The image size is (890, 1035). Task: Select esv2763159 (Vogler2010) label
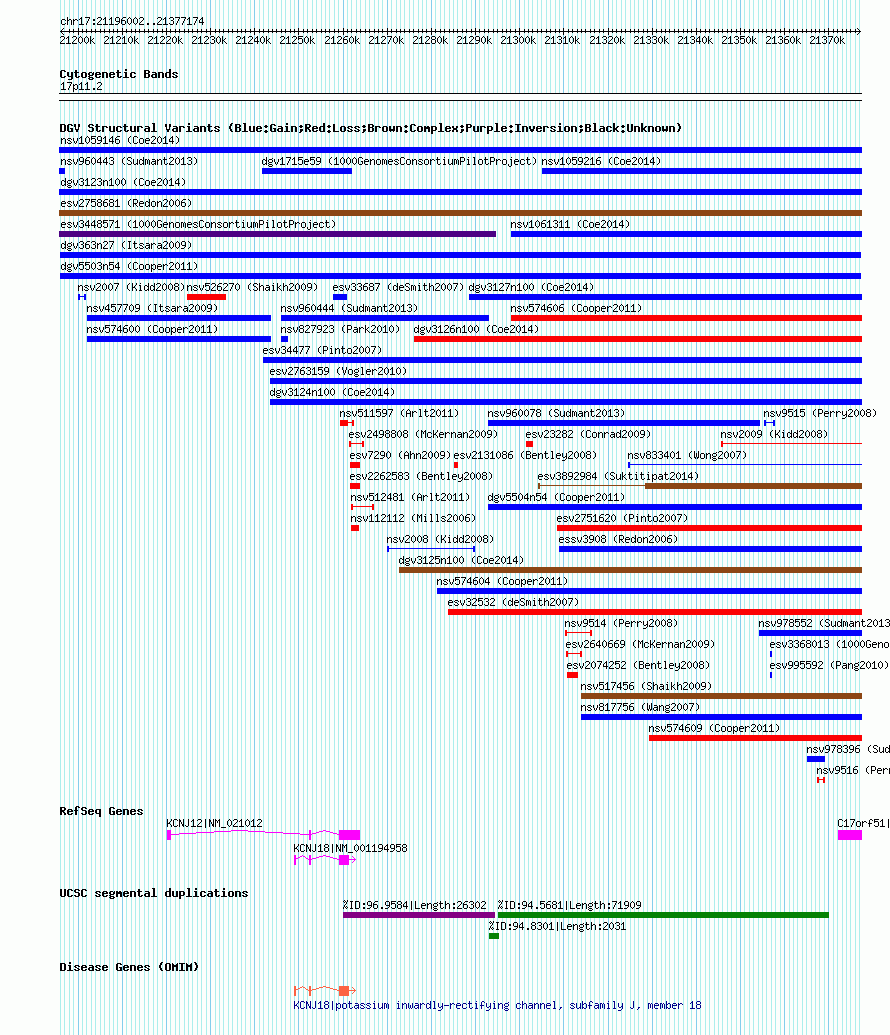[338, 372]
